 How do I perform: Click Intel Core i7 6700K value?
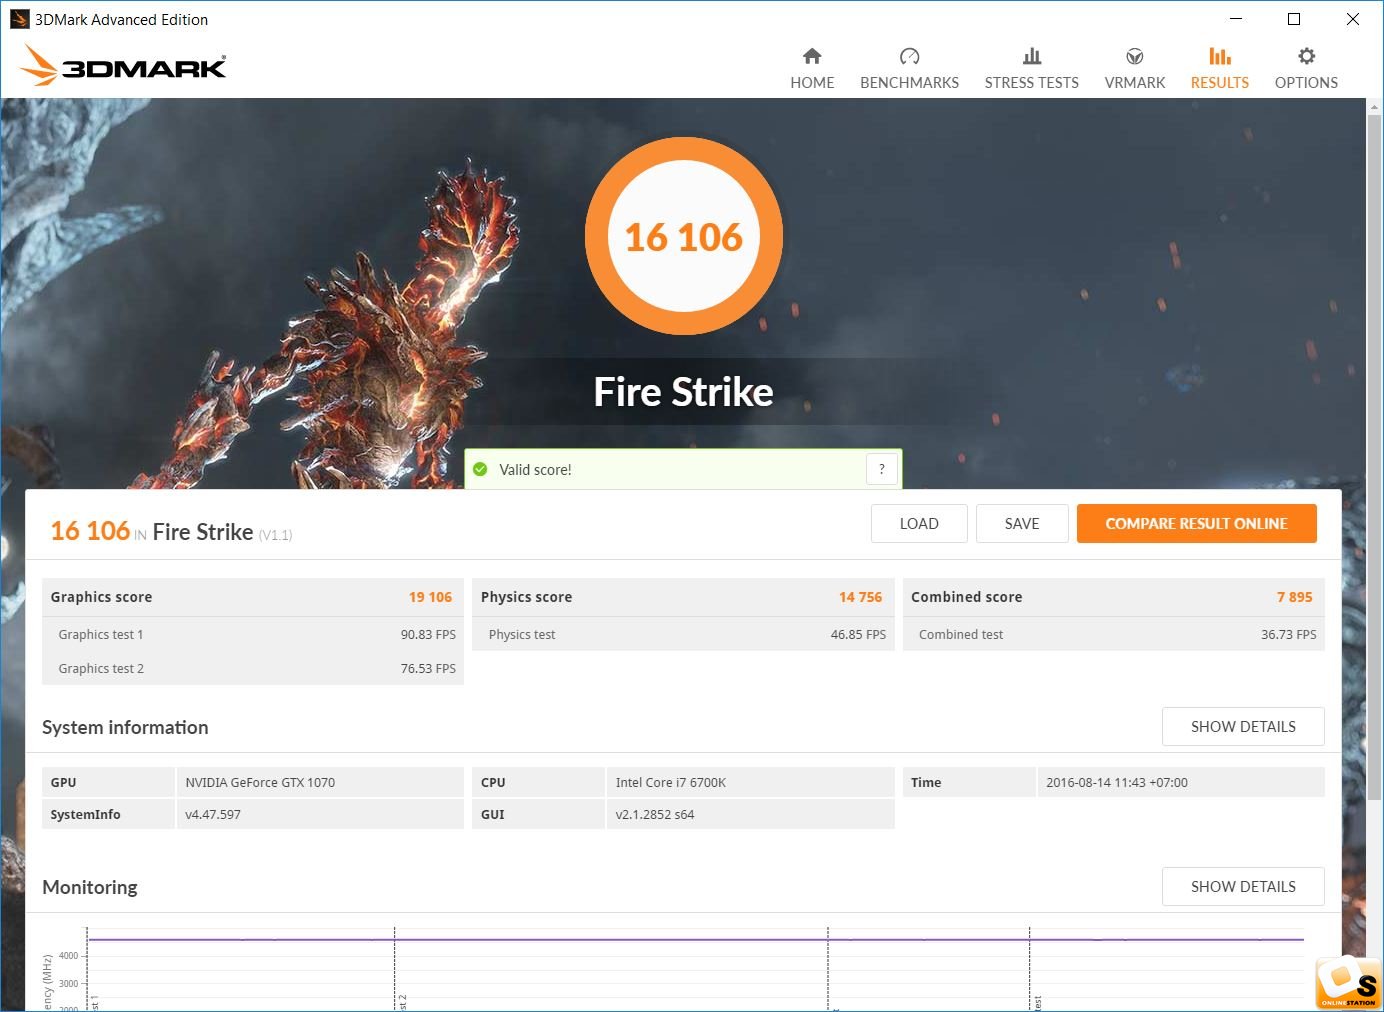tap(670, 782)
